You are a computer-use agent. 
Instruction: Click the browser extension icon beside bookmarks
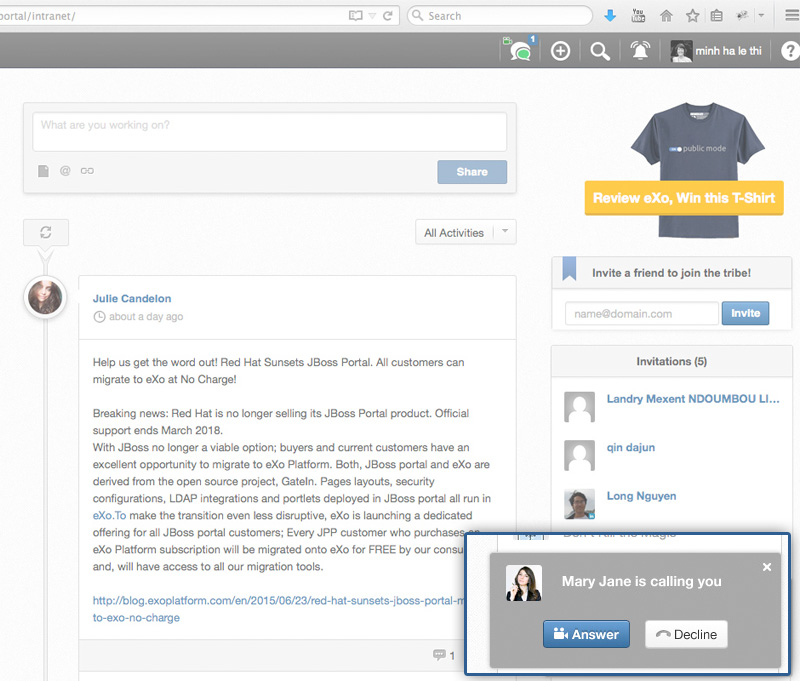[x=742, y=16]
